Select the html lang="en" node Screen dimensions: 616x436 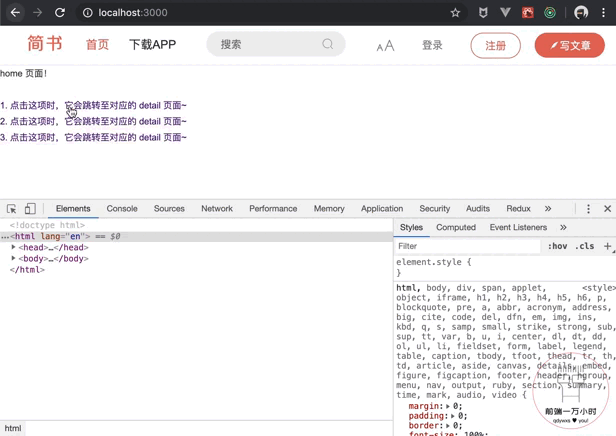click(196, 236)
